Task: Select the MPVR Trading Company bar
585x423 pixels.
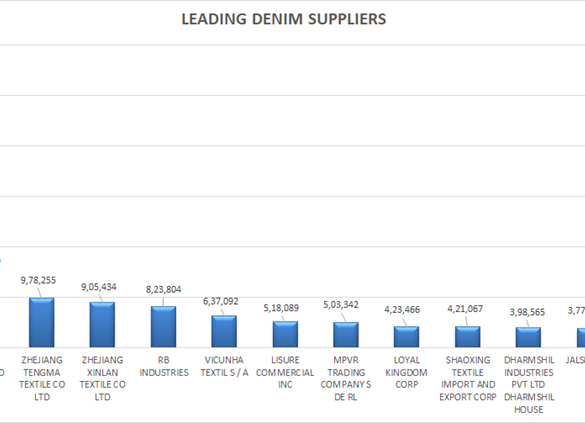Action: (x=346, y=335)
